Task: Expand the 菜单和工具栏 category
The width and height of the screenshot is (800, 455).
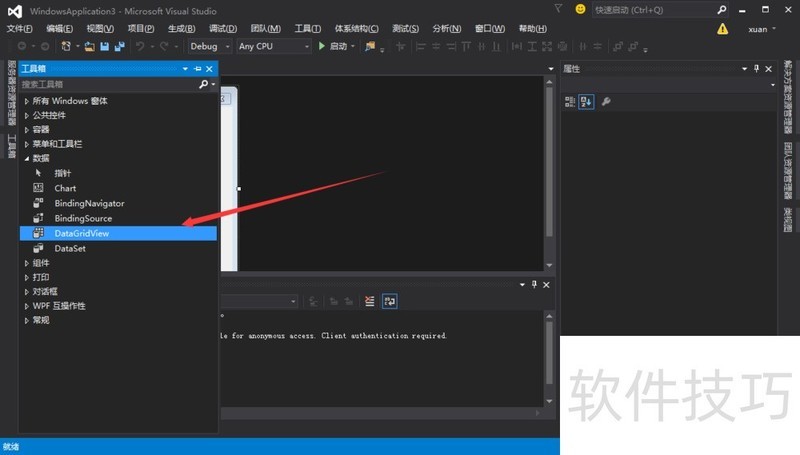Action: (27, 144)
